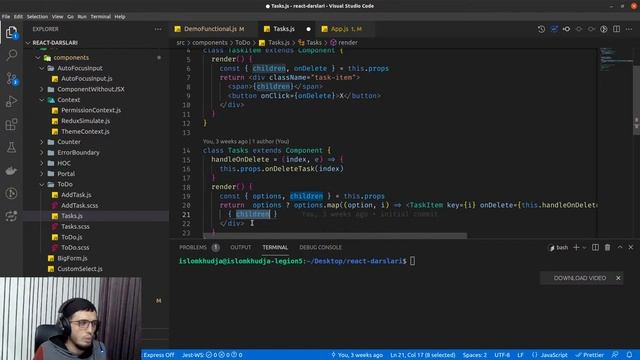The width and height of the screenshot is (640, 360).
Task: Click the code minimap preview
Action: pyautogui.click(x=616, y=59)
